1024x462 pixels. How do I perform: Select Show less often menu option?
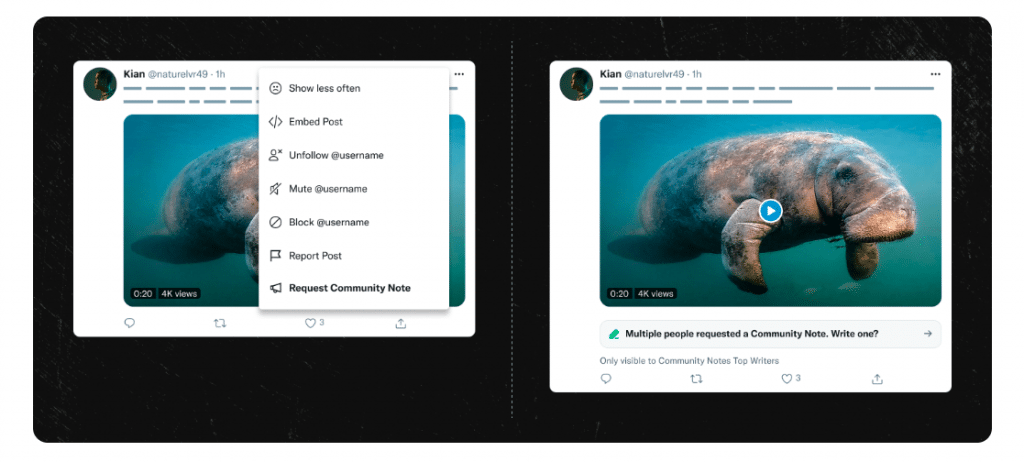[324, 88]
